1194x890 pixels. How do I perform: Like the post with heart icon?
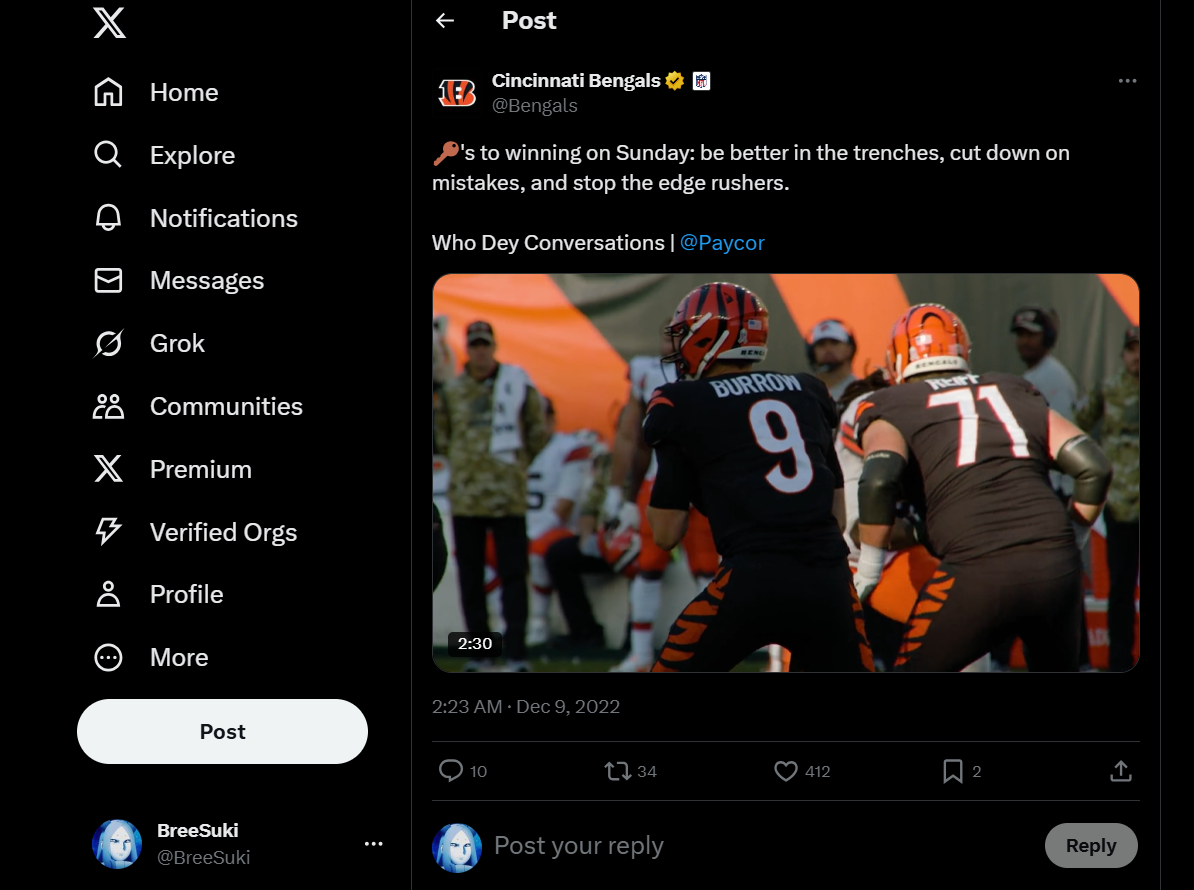coord(786,771)
